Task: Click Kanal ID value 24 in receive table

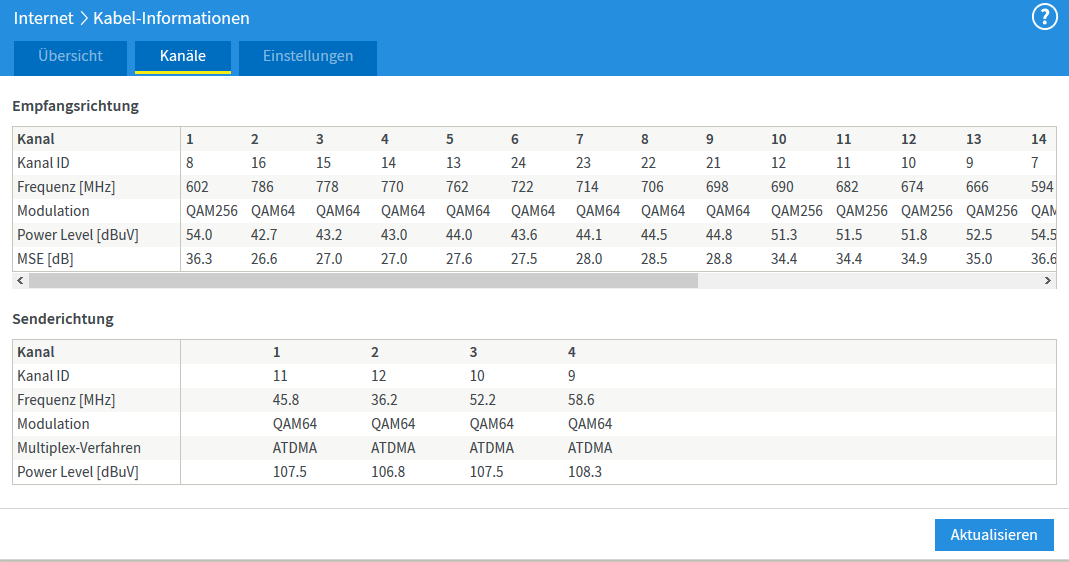Action: tap(518, 163)
